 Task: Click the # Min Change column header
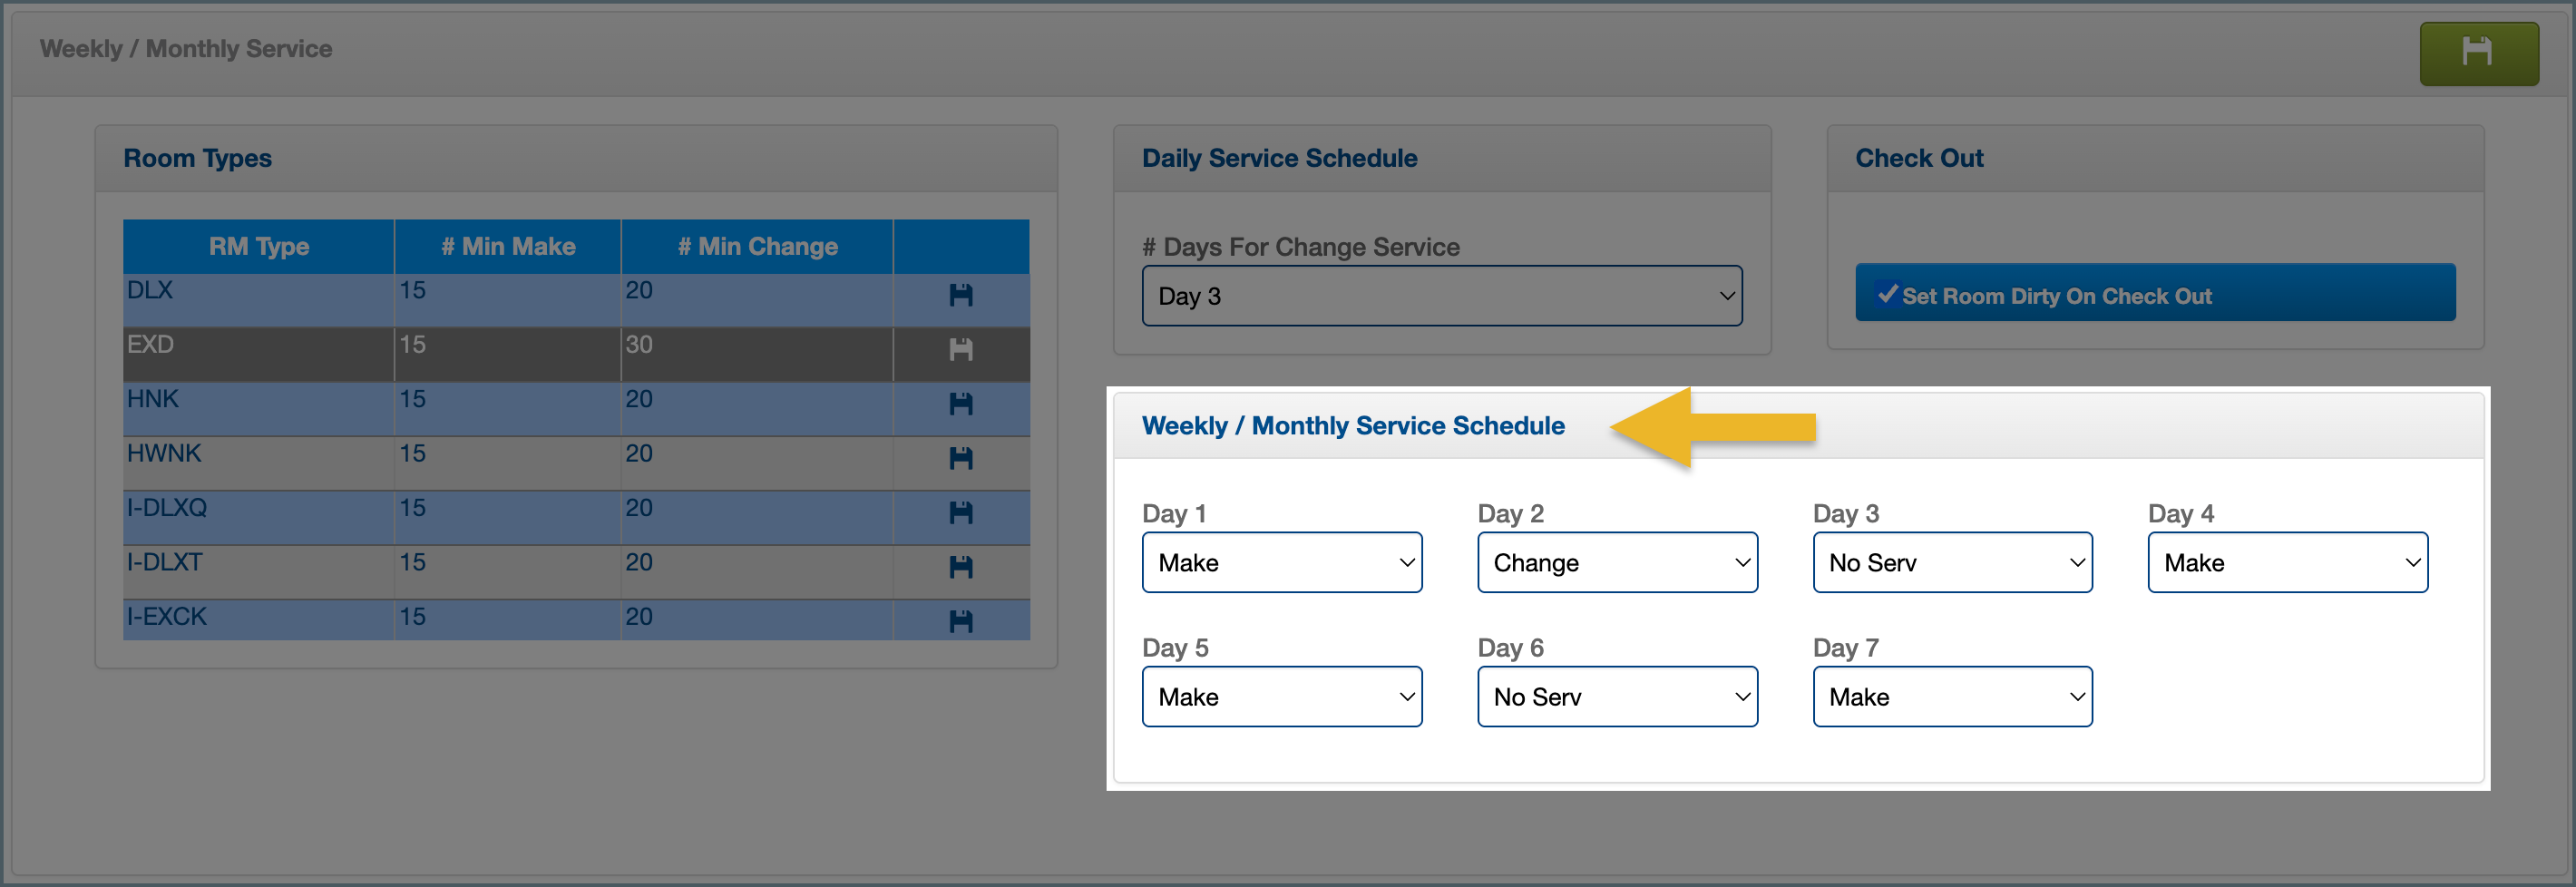point(757,247)
